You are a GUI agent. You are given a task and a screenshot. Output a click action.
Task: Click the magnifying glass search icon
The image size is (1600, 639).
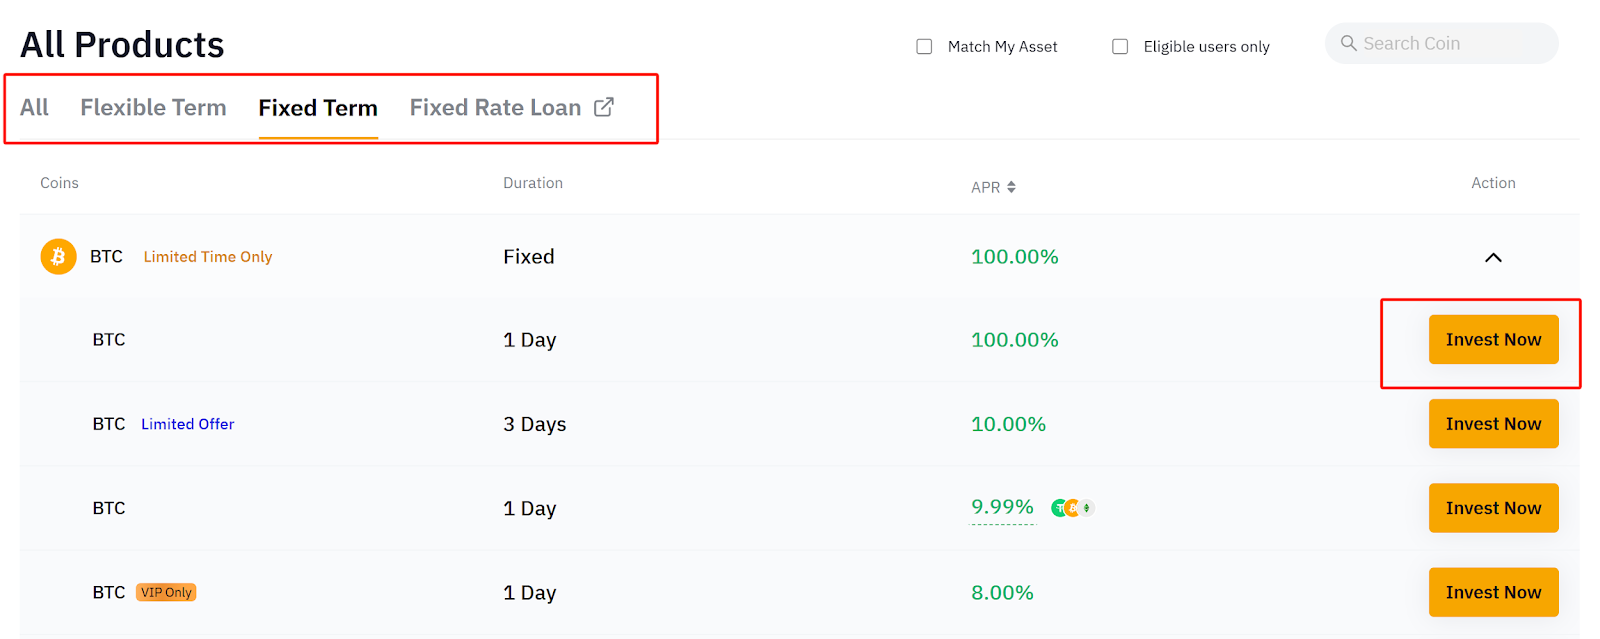1348,44
